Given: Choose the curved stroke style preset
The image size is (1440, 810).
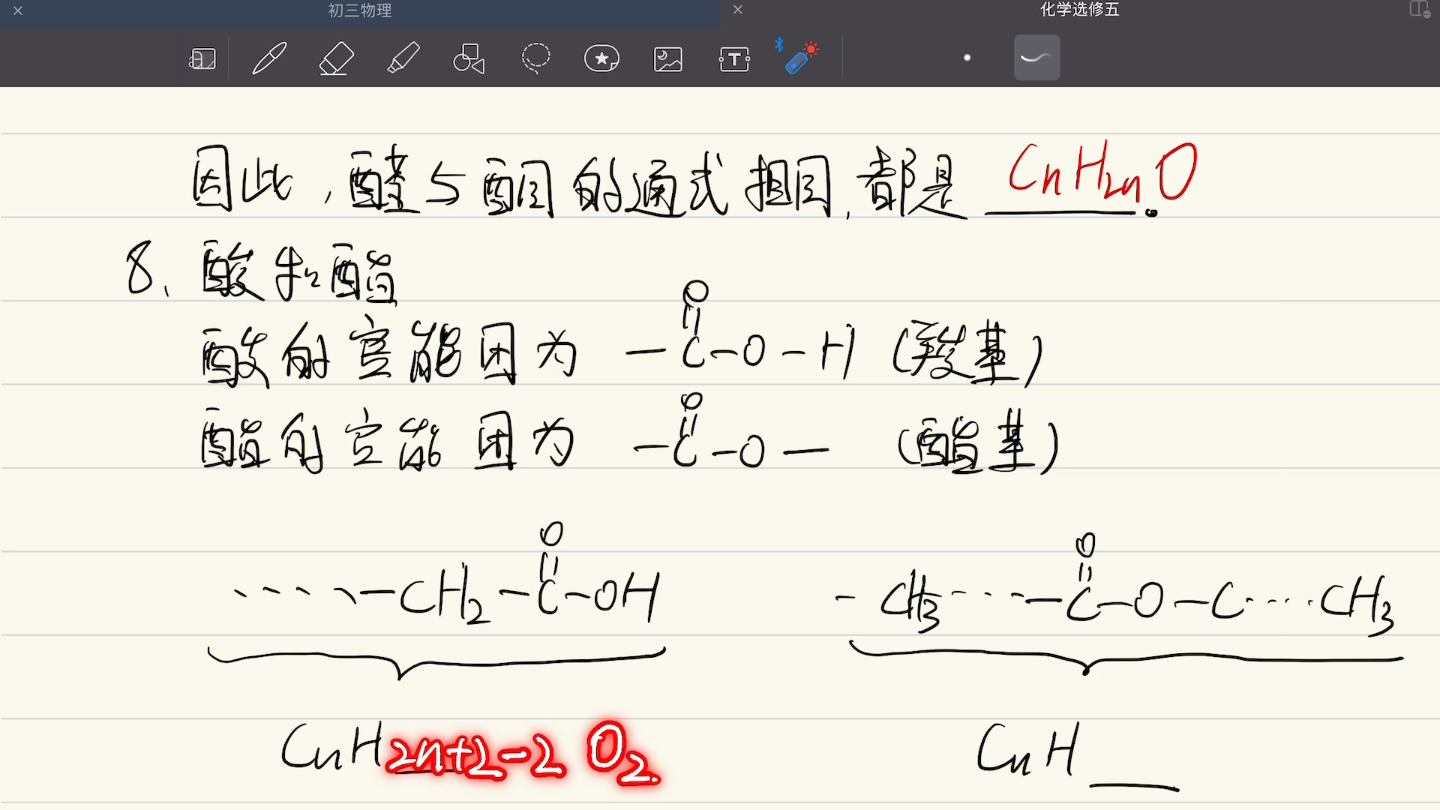Looking at the screenshot, I should pos(1037,57).
